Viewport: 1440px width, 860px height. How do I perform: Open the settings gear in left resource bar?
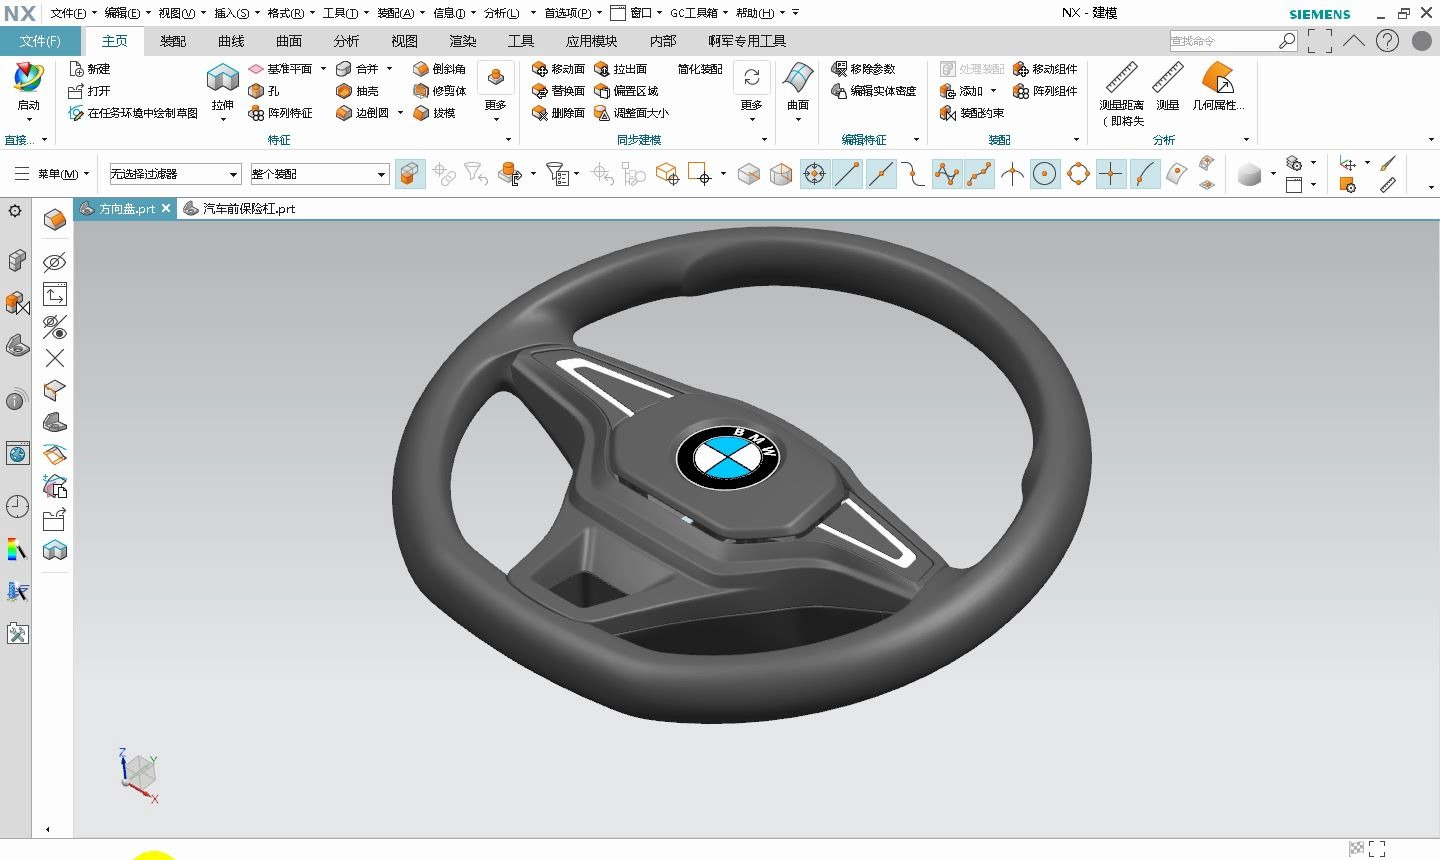pyautogui.click(x=15, y=211)
